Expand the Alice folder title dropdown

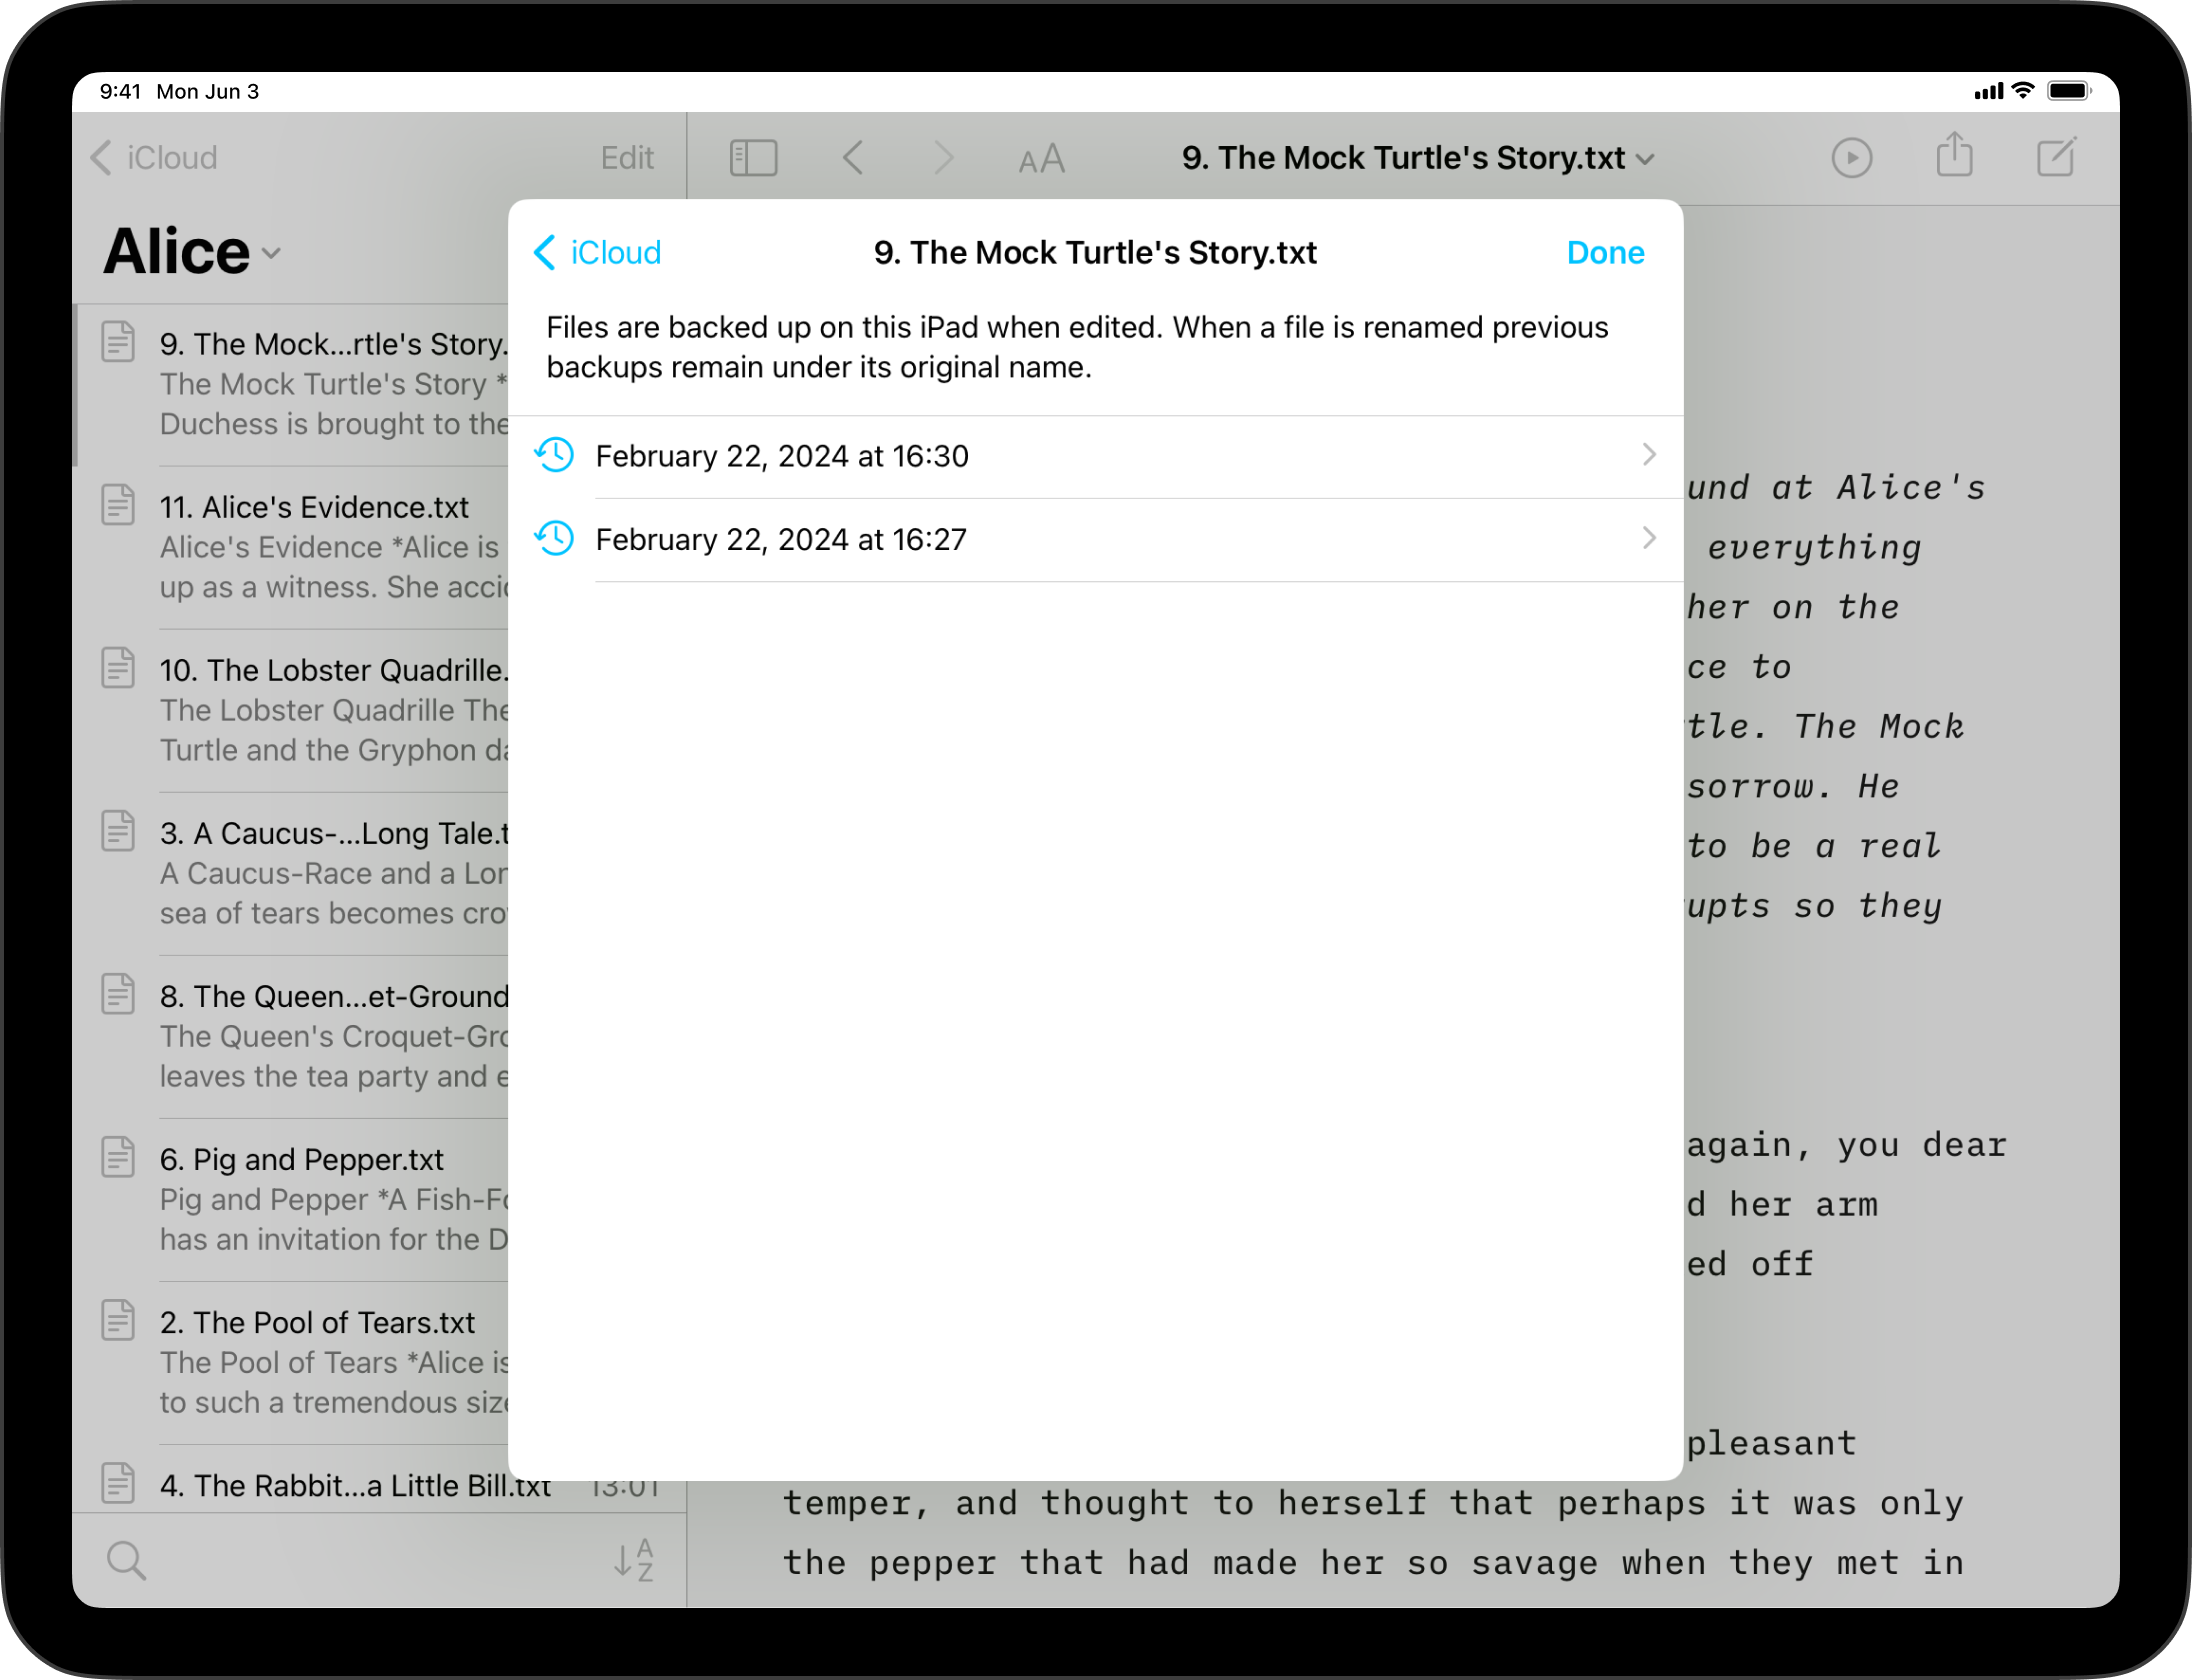pos(192,252)
